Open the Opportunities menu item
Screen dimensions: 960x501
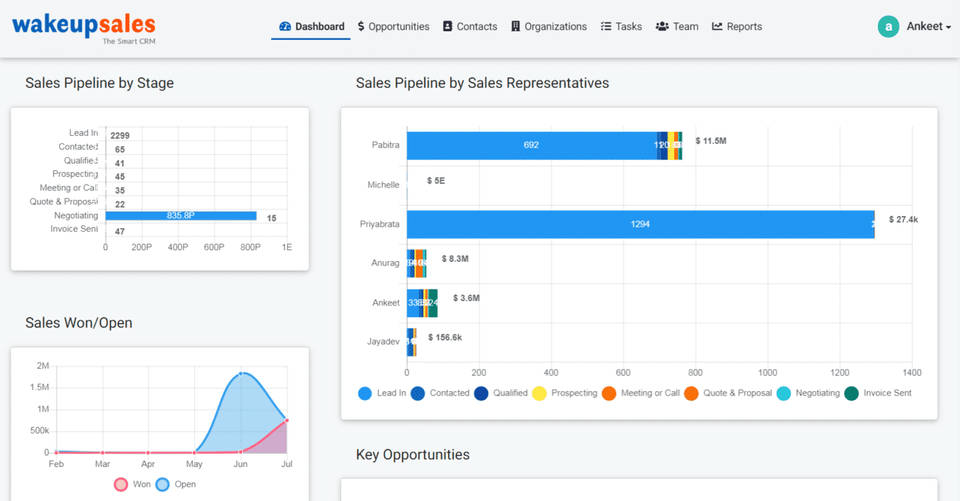[x=399, y=27]
